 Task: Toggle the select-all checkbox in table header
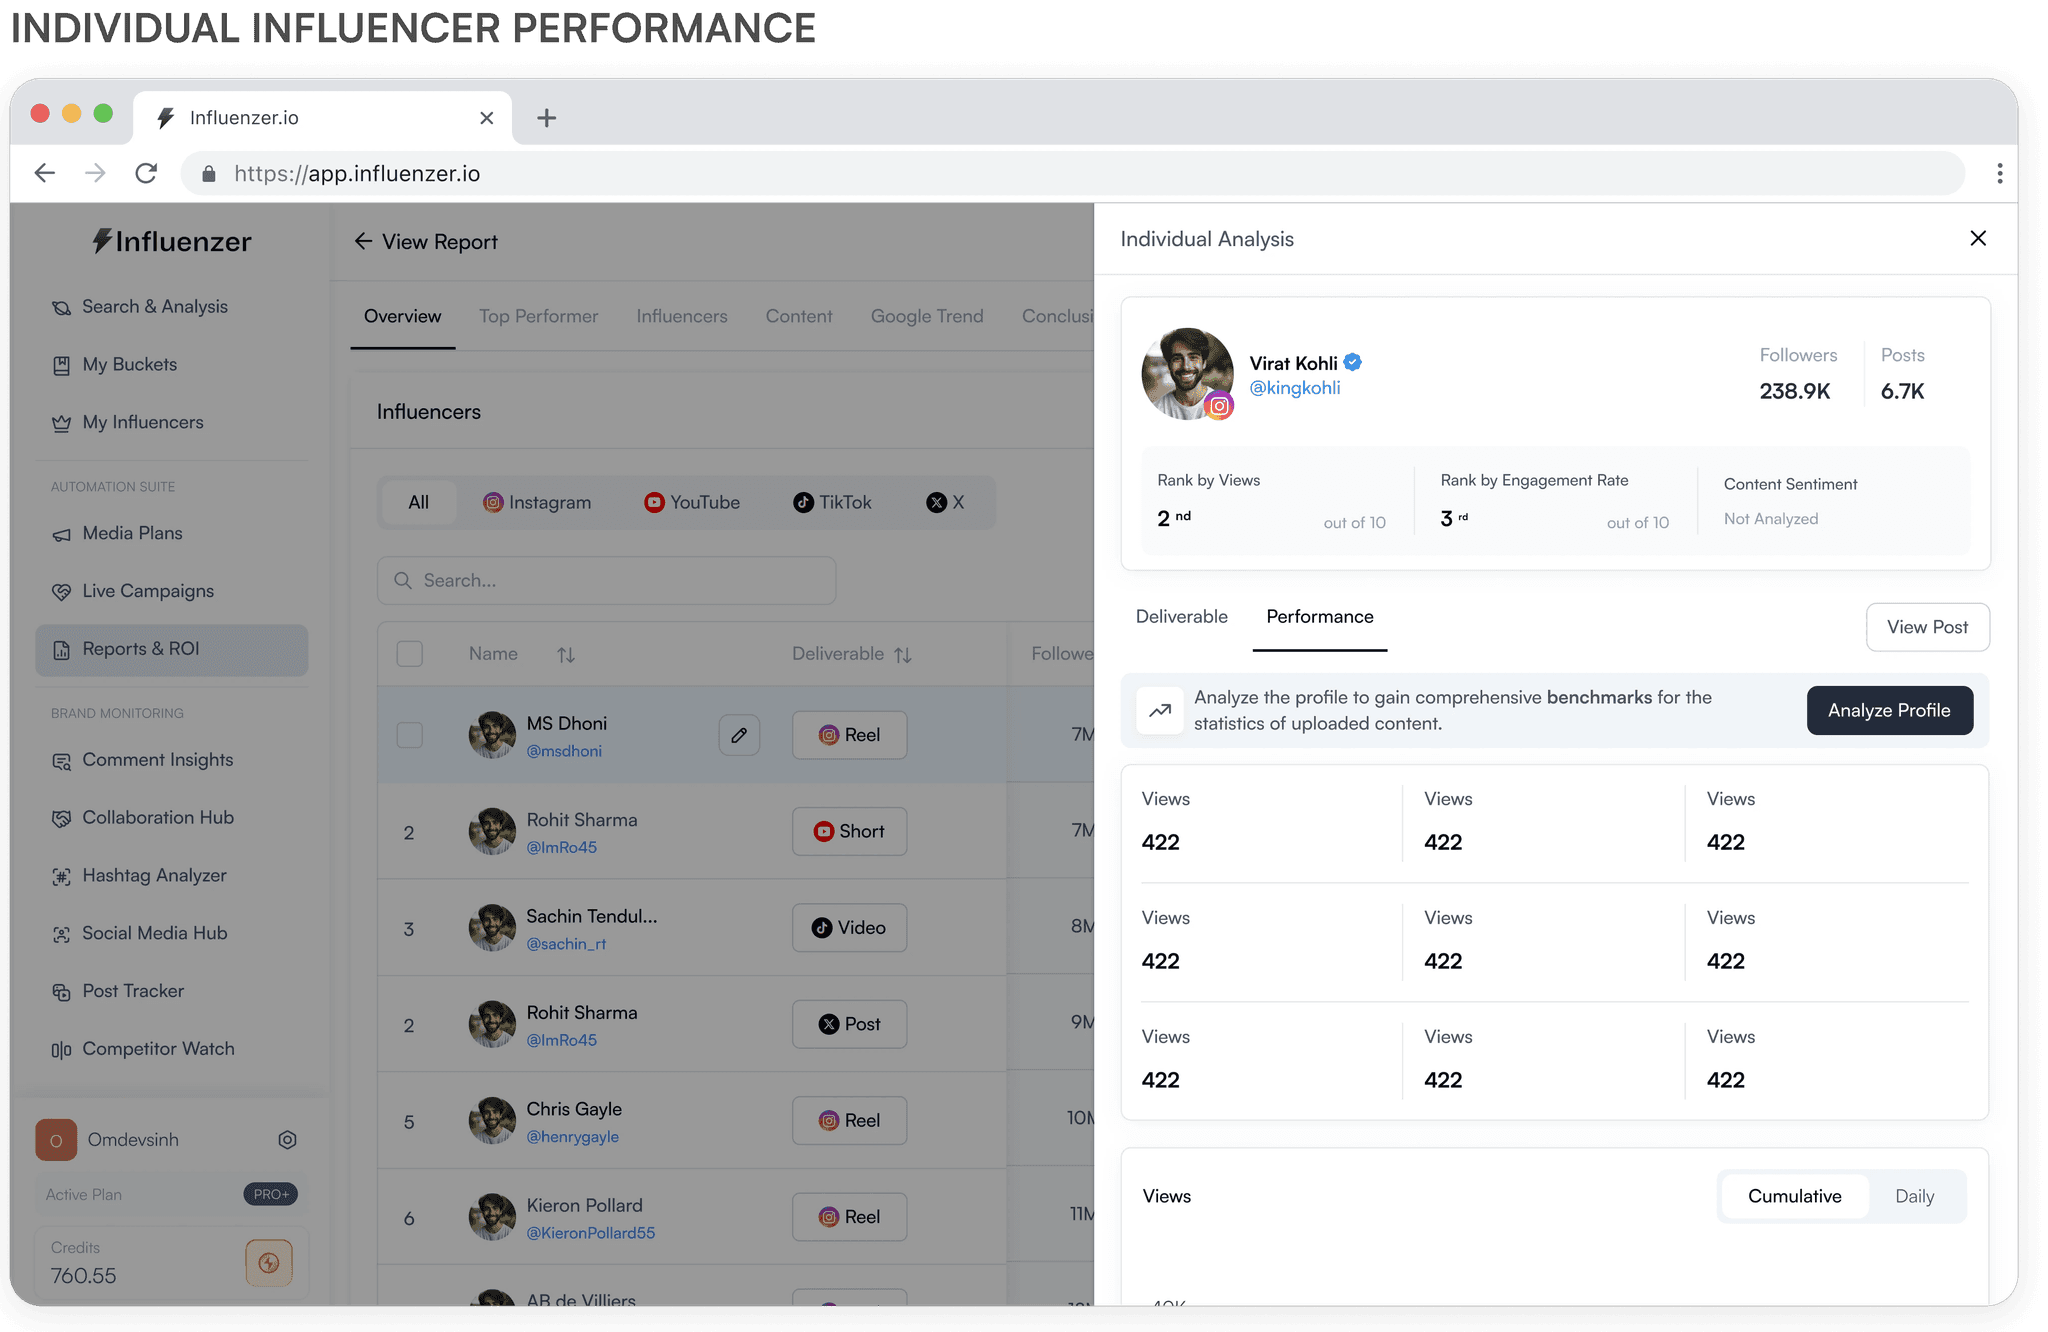coord(410,654)
